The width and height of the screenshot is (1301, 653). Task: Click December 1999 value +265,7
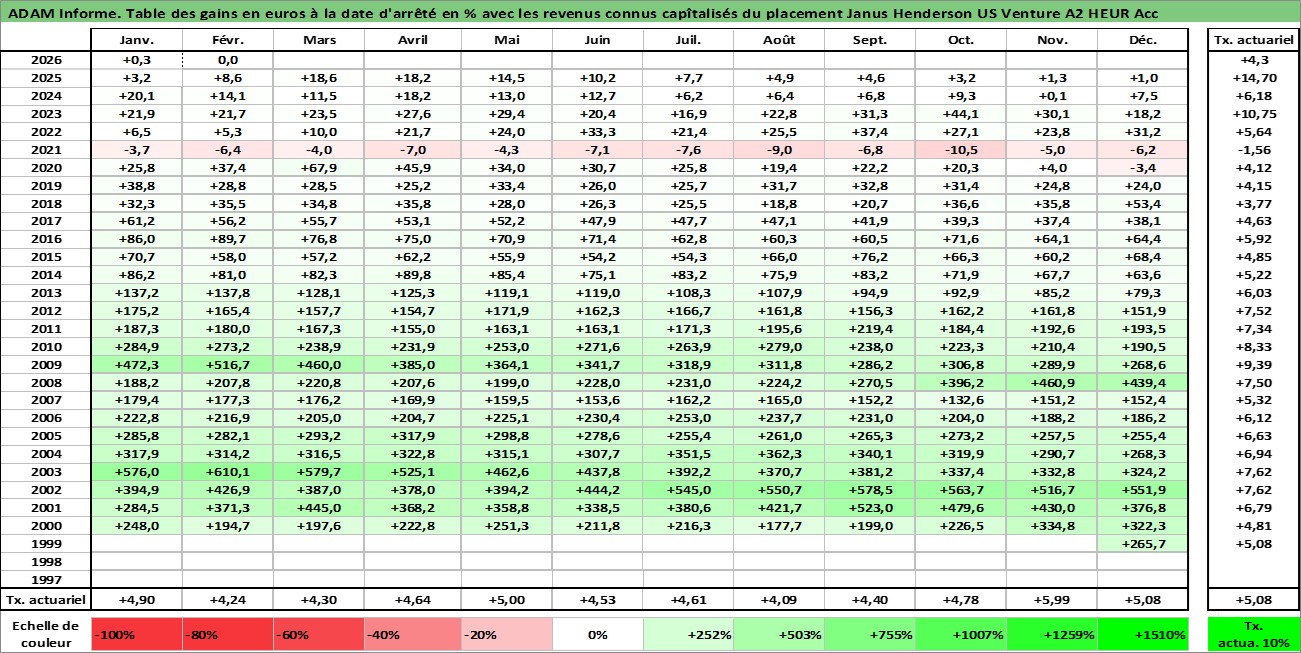1142,544
